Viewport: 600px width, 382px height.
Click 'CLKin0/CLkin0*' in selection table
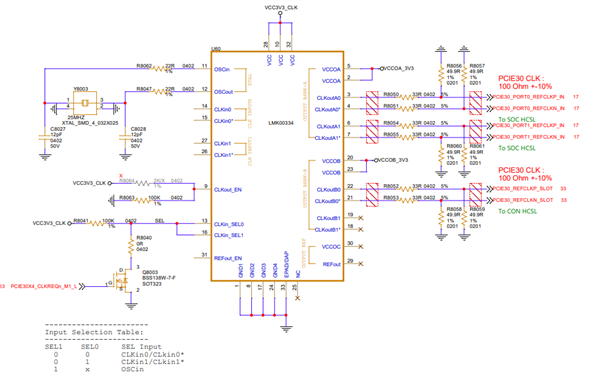[153, 354]
